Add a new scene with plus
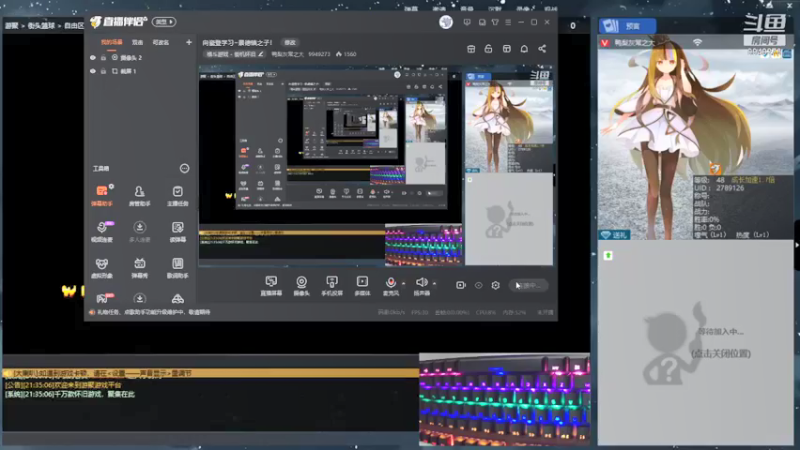Viewport: 800px width, 450px height. click(189, 42)
